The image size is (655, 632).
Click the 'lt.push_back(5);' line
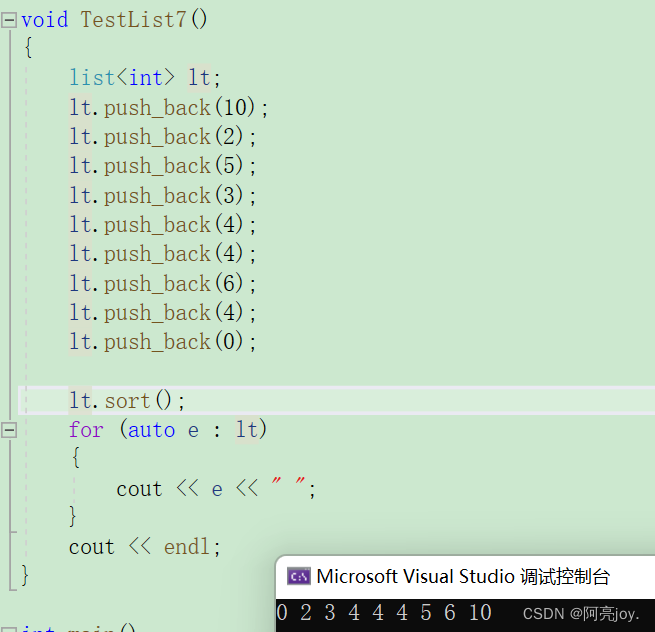click(x=162, y=166)
